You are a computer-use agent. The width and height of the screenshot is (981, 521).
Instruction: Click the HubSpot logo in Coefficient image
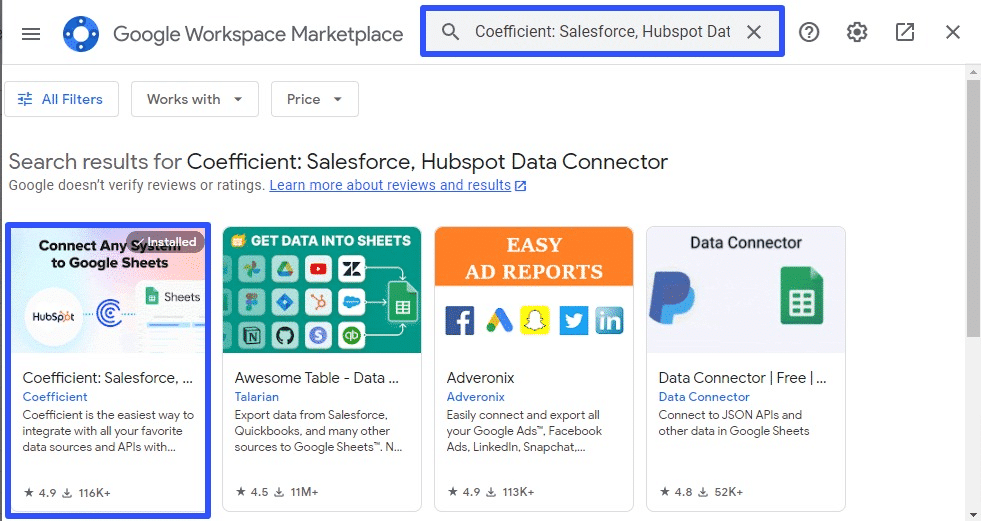pyautogui.click(x=53, y=316)
